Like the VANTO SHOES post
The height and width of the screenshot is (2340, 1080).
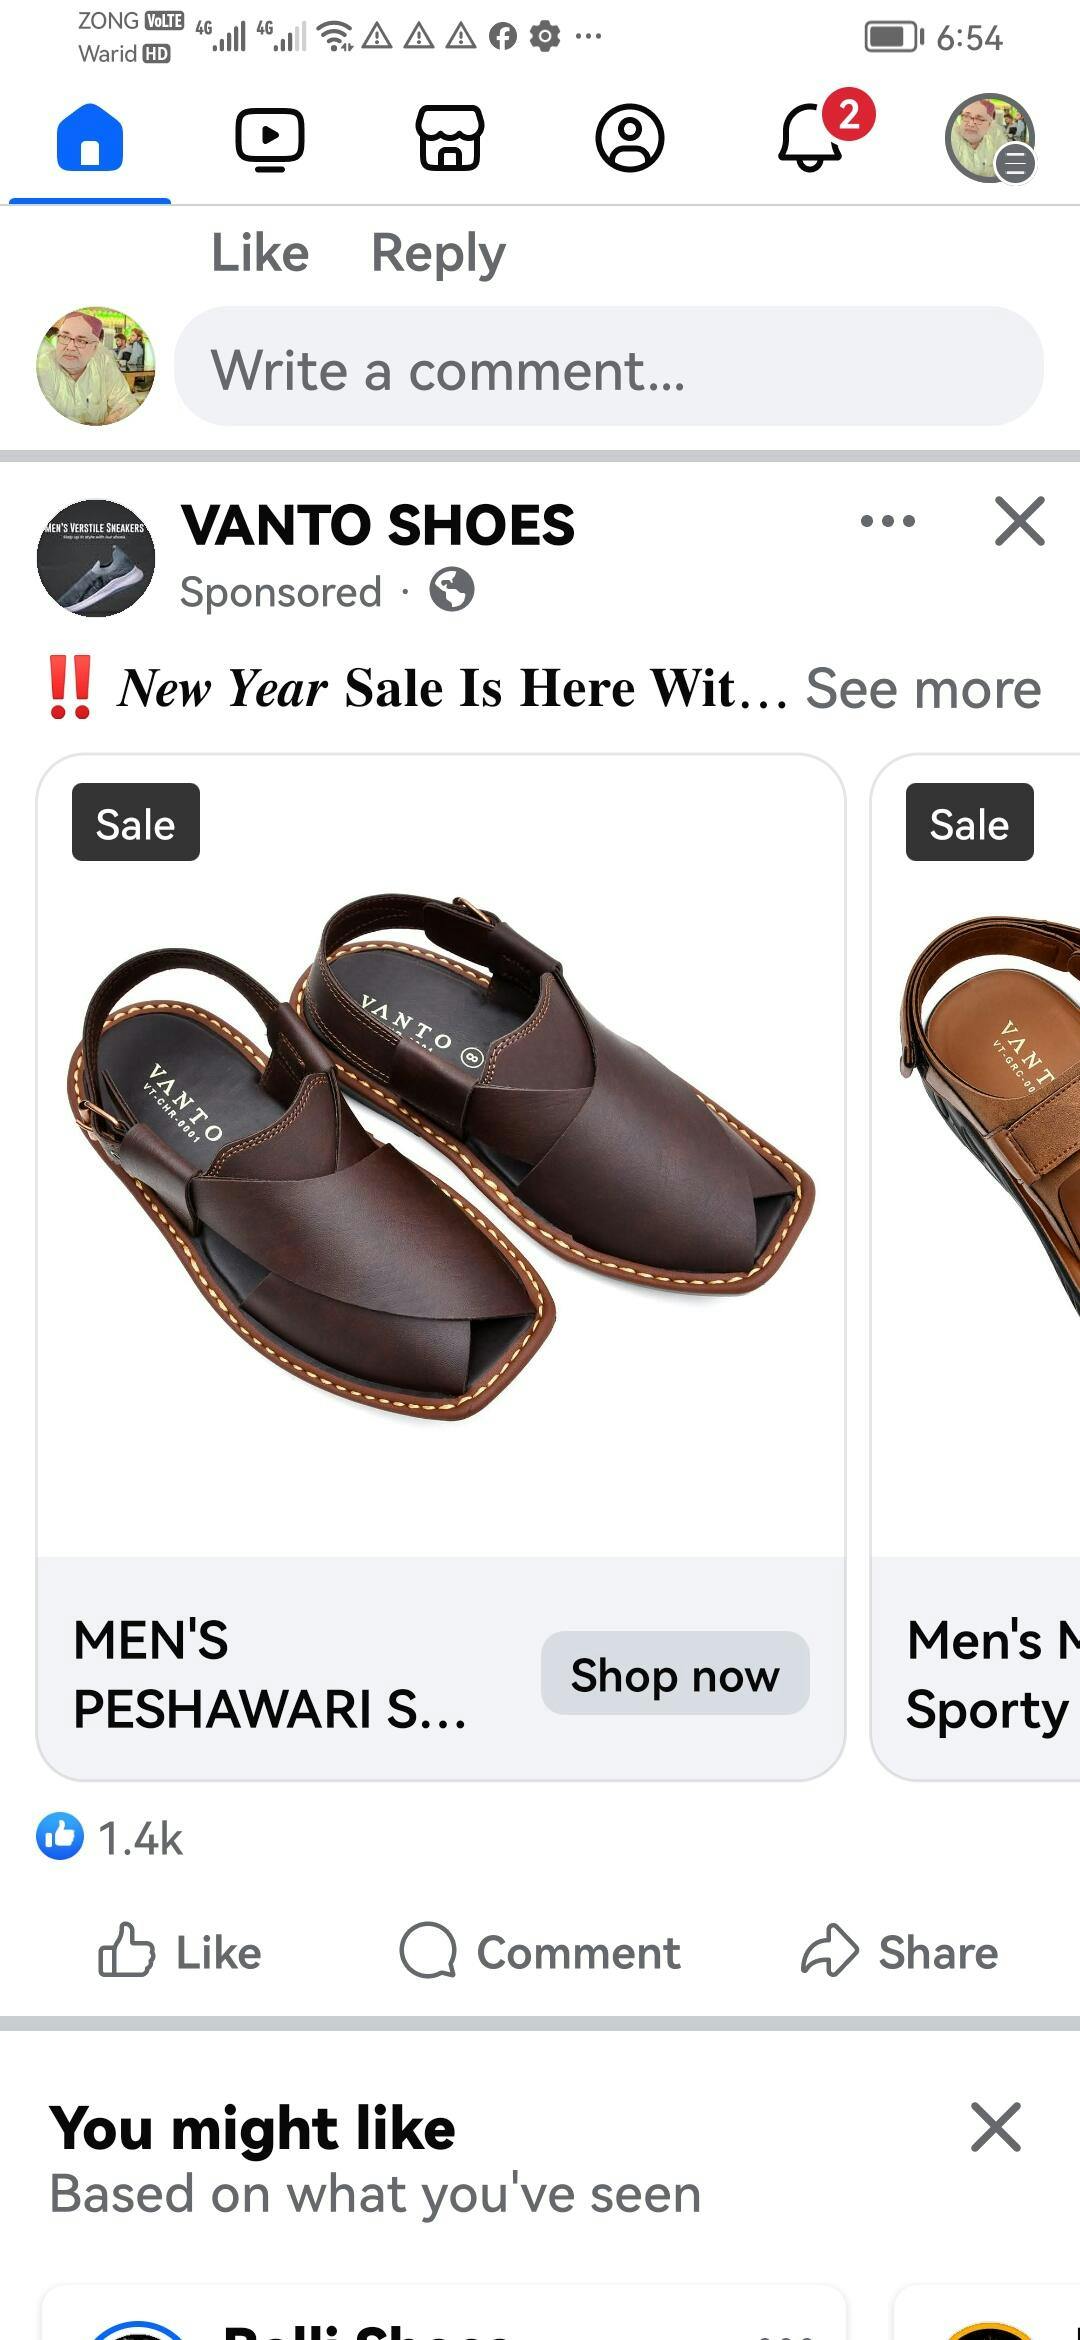pyautogui.click(x=180, y=1953)
